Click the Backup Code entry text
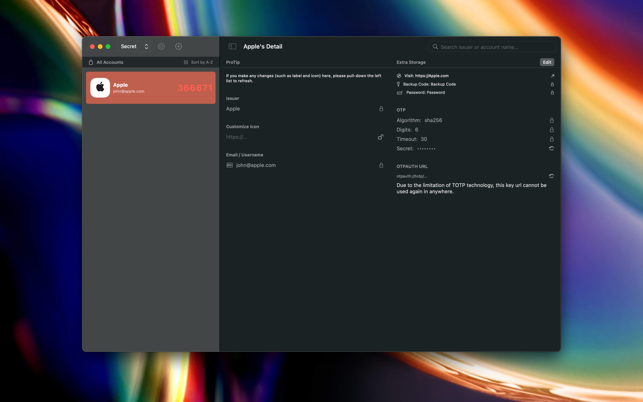Viewport: 643px width, 402px height. [429, 84]
